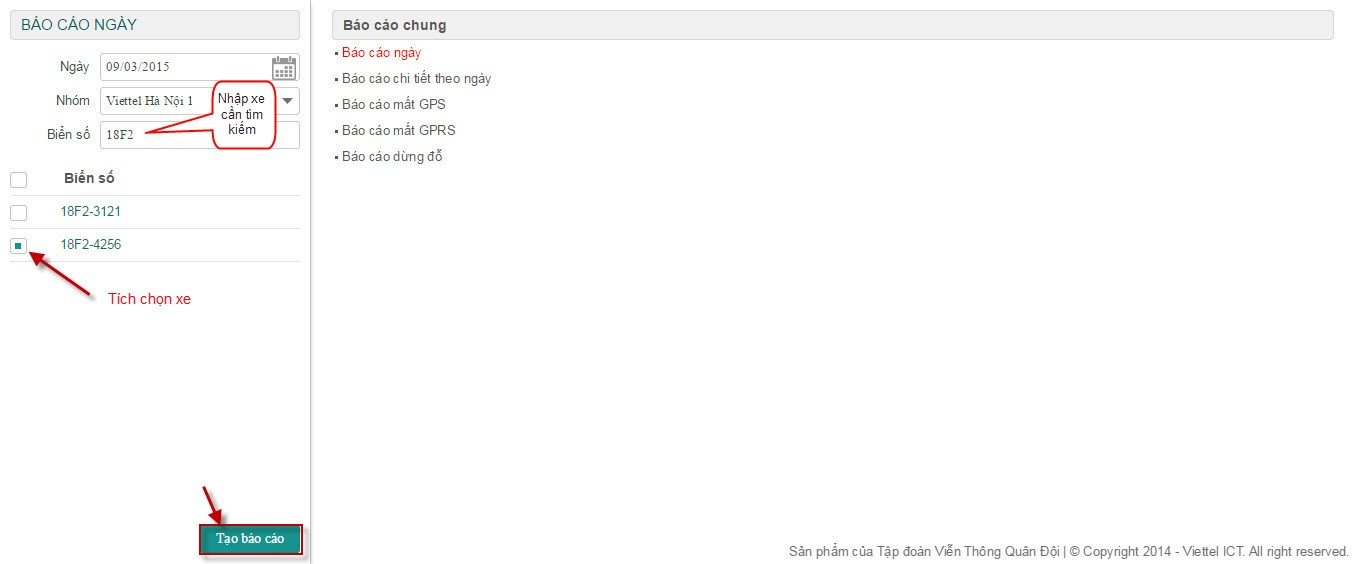
Task: Click the Viettel ICT copyright footer text
Action: tap(1069, 551)
